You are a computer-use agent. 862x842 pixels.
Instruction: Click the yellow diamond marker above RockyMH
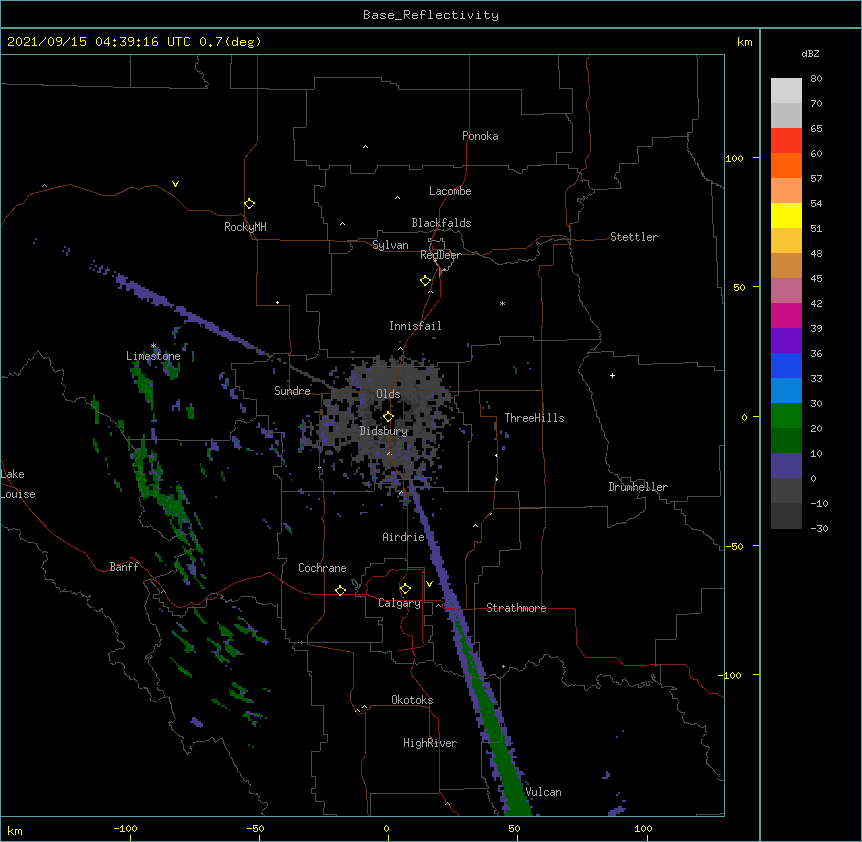(x=249, y=203)
